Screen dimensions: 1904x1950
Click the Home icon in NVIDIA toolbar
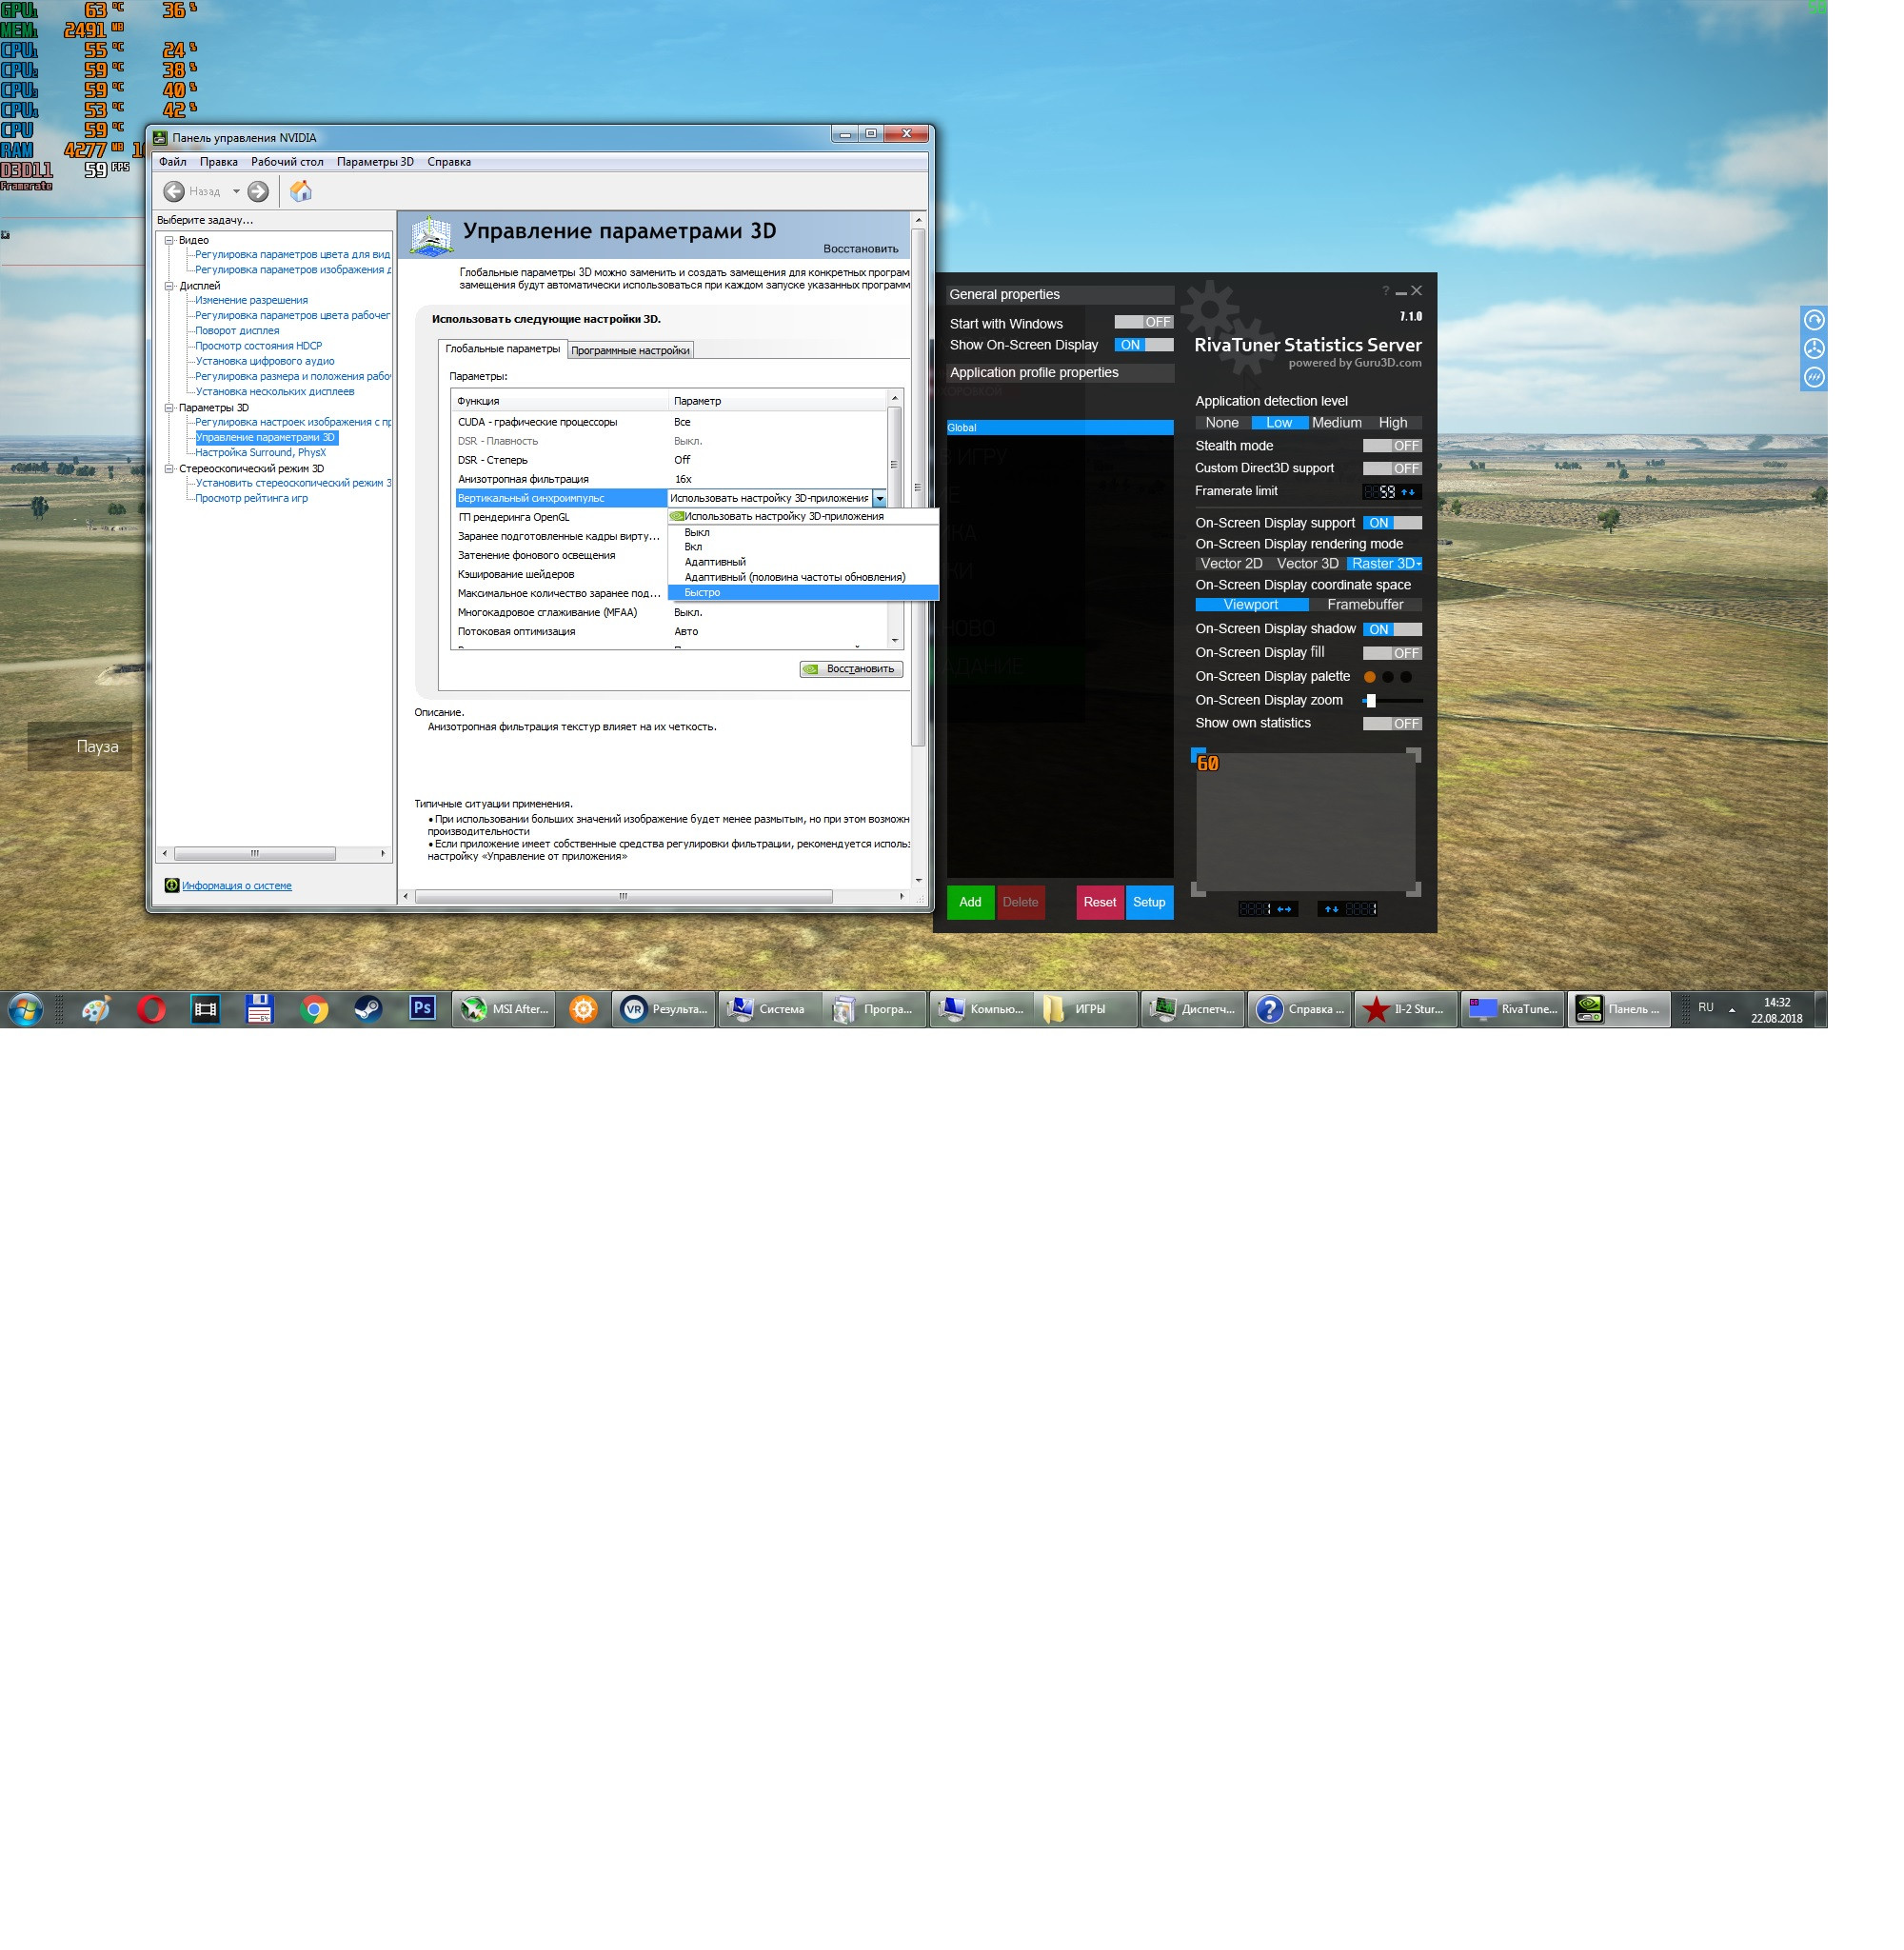tap(300, 191)
